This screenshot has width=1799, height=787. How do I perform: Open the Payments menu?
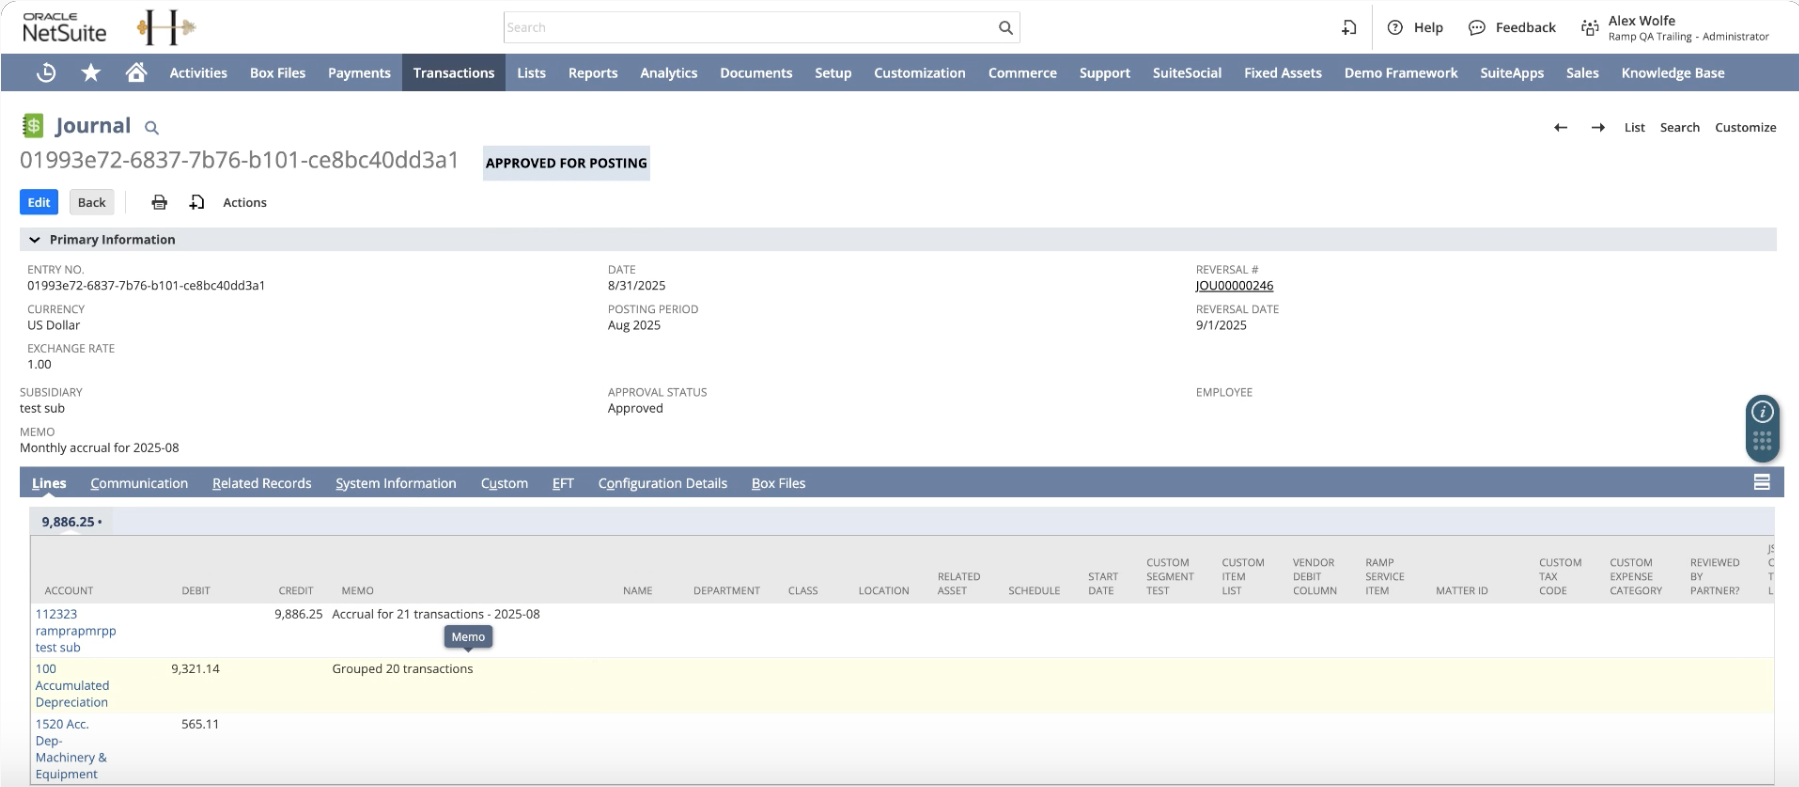(x=359, y=72)
